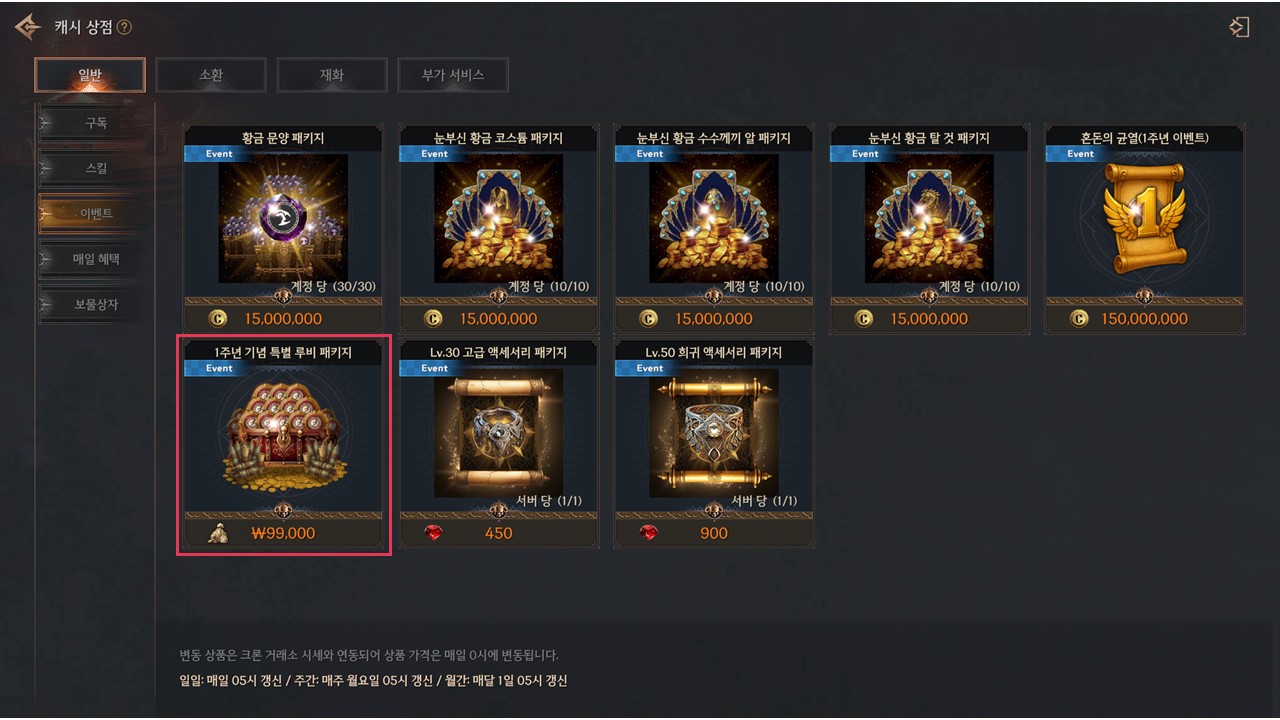Screen dimensions: 1280x720
Task: Click the Lv.30 고급 액세서리 ring scroll icon
Action: 498,432
